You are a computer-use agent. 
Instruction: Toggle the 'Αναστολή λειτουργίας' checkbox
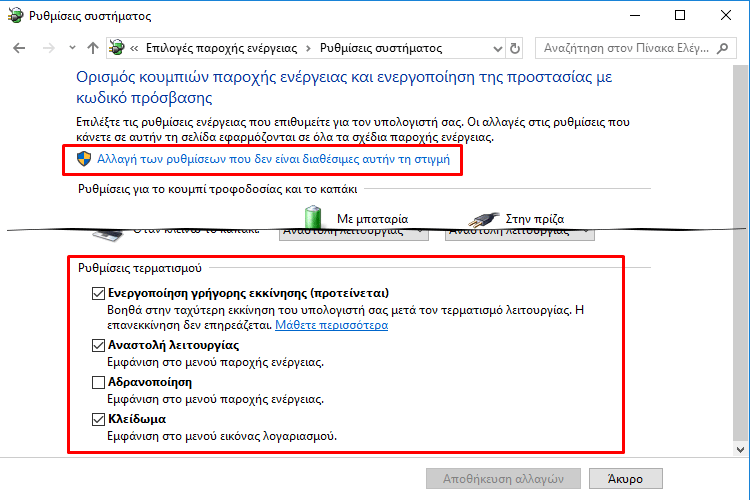(x=98, y=345)
